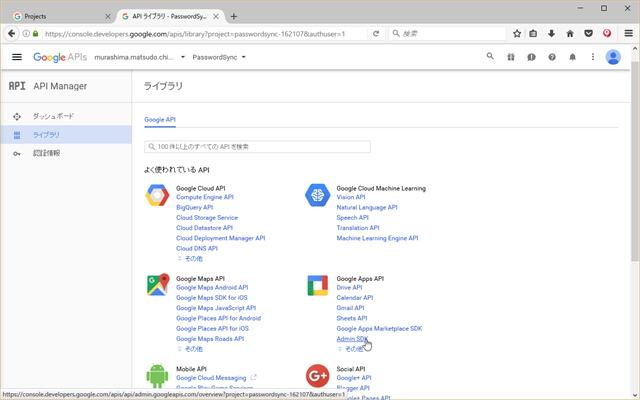Screen dimensions: 640x400
Task: Click the Google Apps API square icon
Action: tap(318, 285)
